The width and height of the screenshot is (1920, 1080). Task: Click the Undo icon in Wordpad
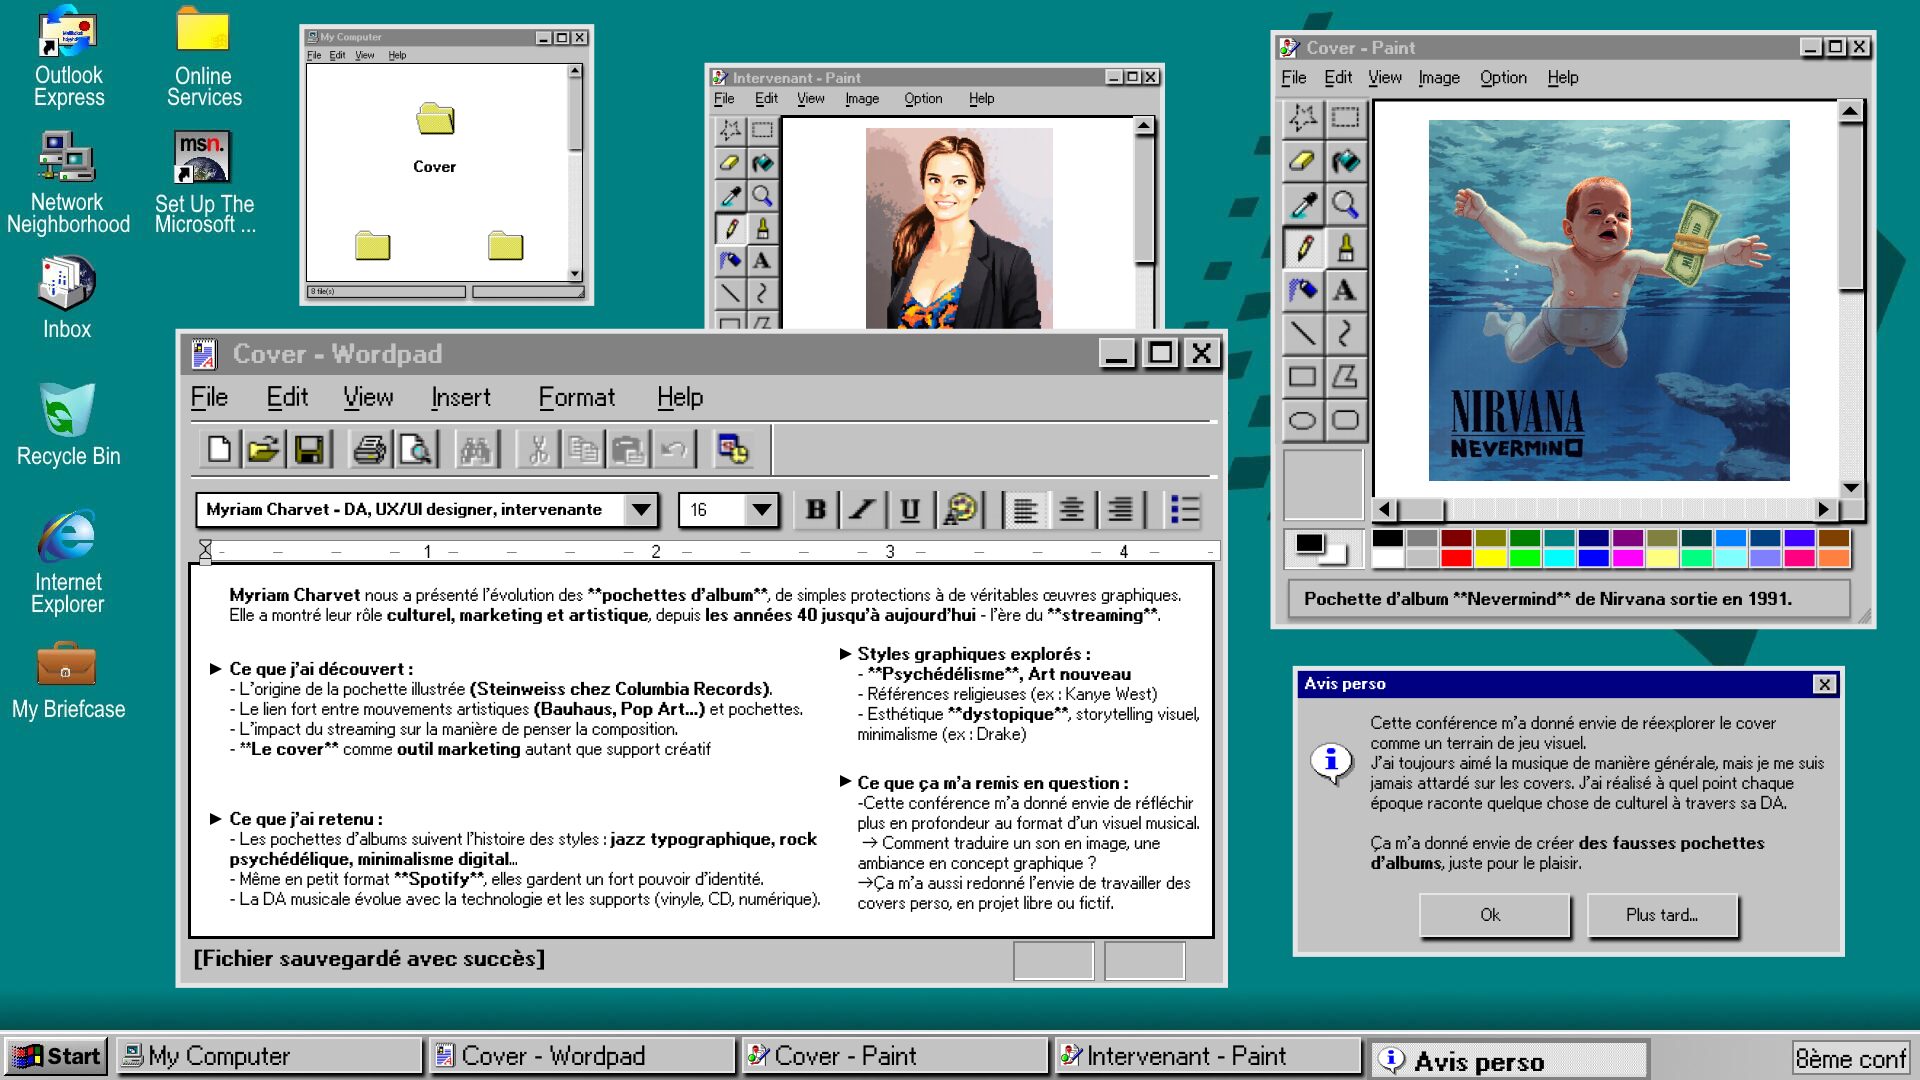674,450
